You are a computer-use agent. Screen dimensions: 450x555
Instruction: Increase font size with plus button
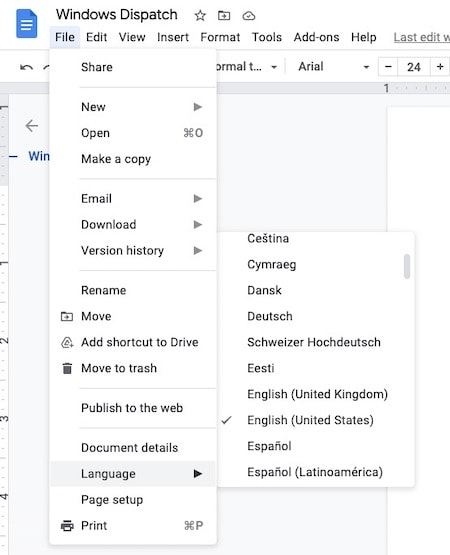click(440, 67)
